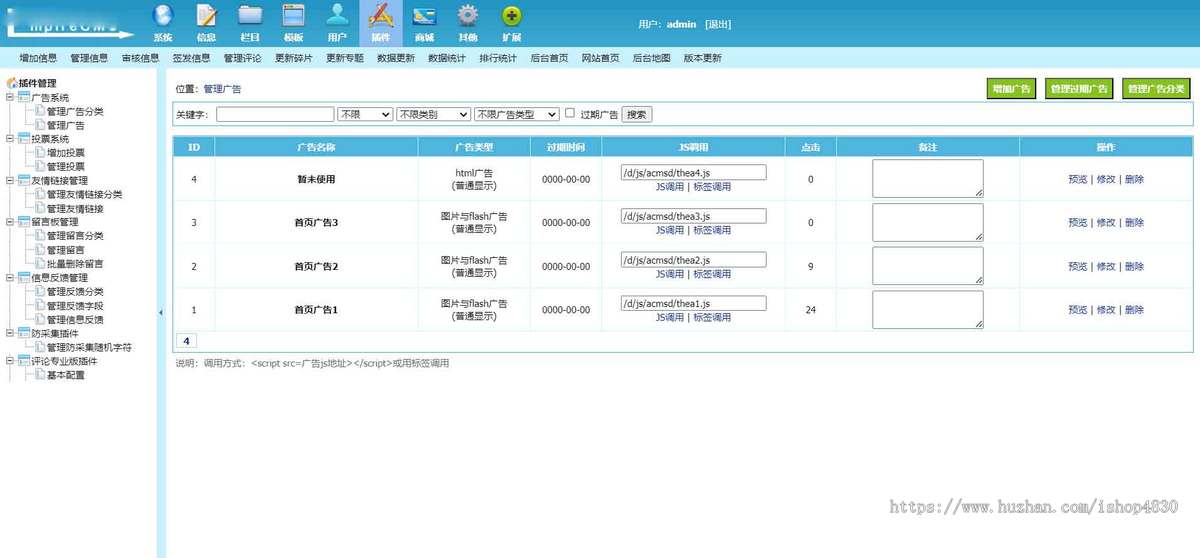Click the sidebar collapse arrow handle
This screenshot has height=558, width=1200.
pyautogui.click(x=161, y=312)
